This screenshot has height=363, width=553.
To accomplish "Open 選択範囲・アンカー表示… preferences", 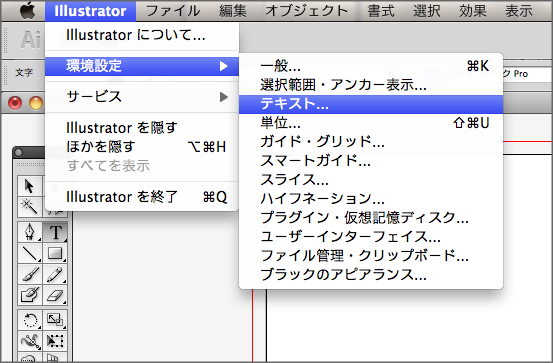I will (x=371, y=85).
